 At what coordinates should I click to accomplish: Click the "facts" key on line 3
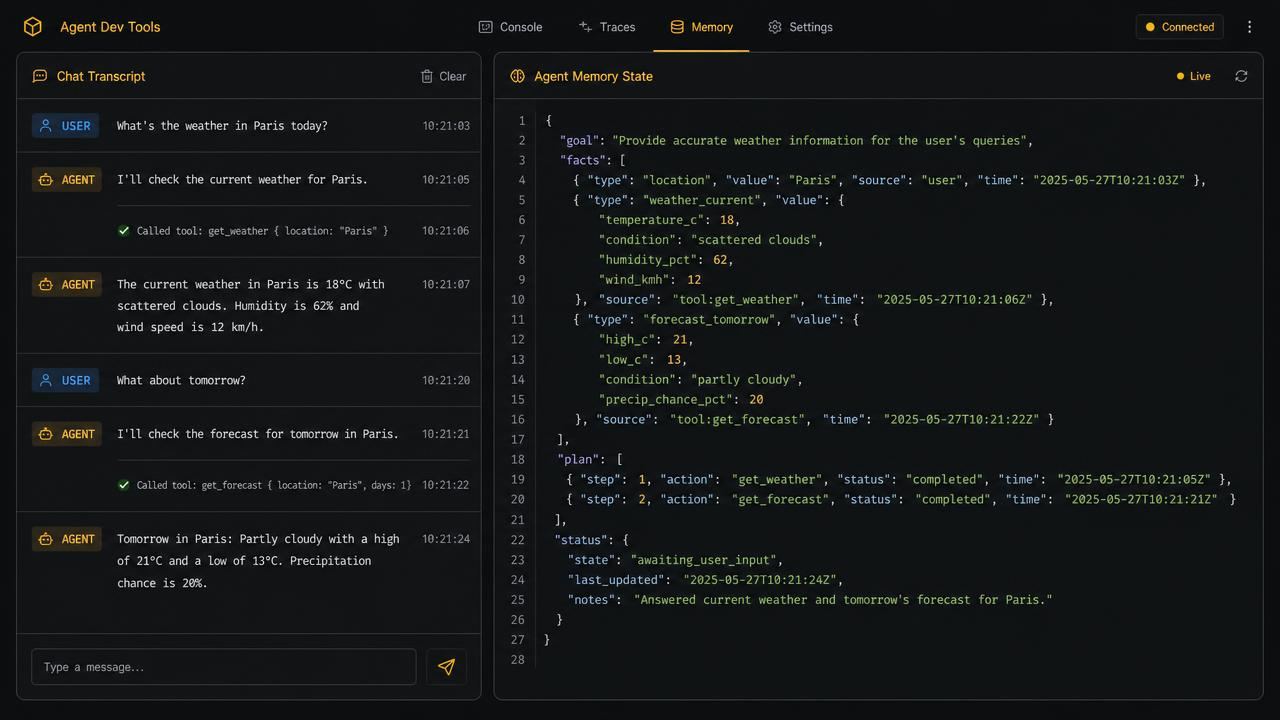point(582,160)
